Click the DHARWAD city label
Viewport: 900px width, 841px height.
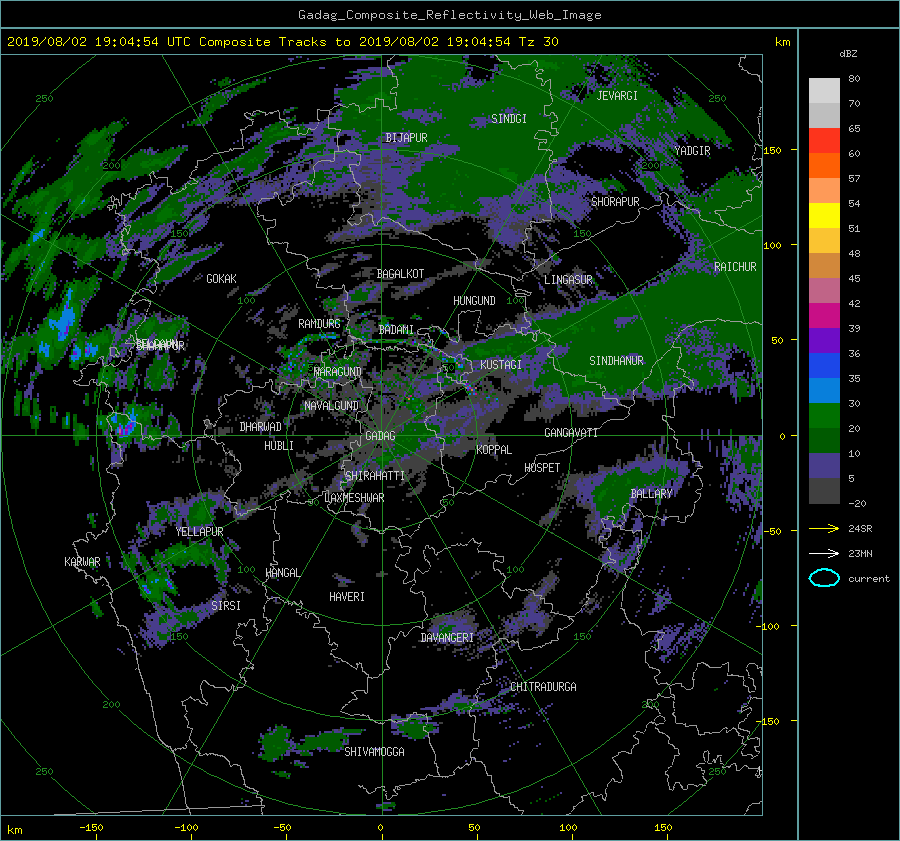[x=261, y=427]
